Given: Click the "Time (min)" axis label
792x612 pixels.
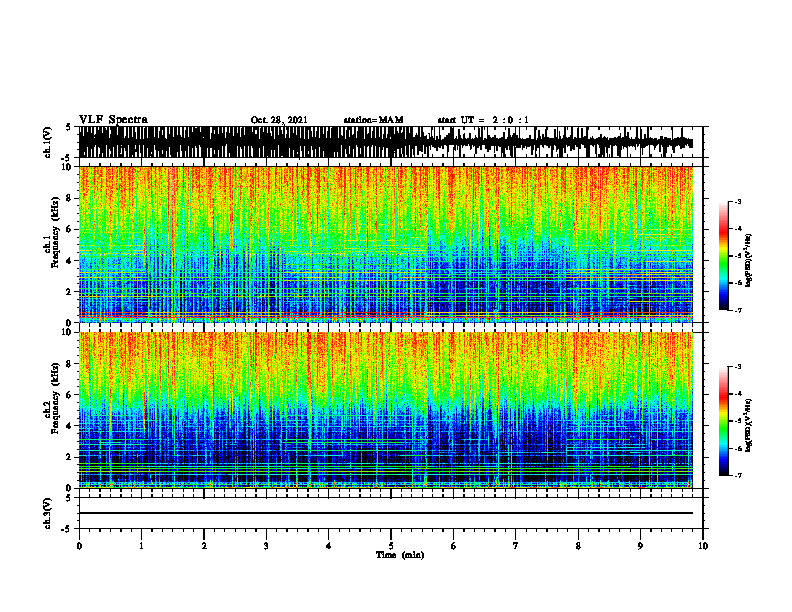Looking at the screenshot, I should pos(400,555).
